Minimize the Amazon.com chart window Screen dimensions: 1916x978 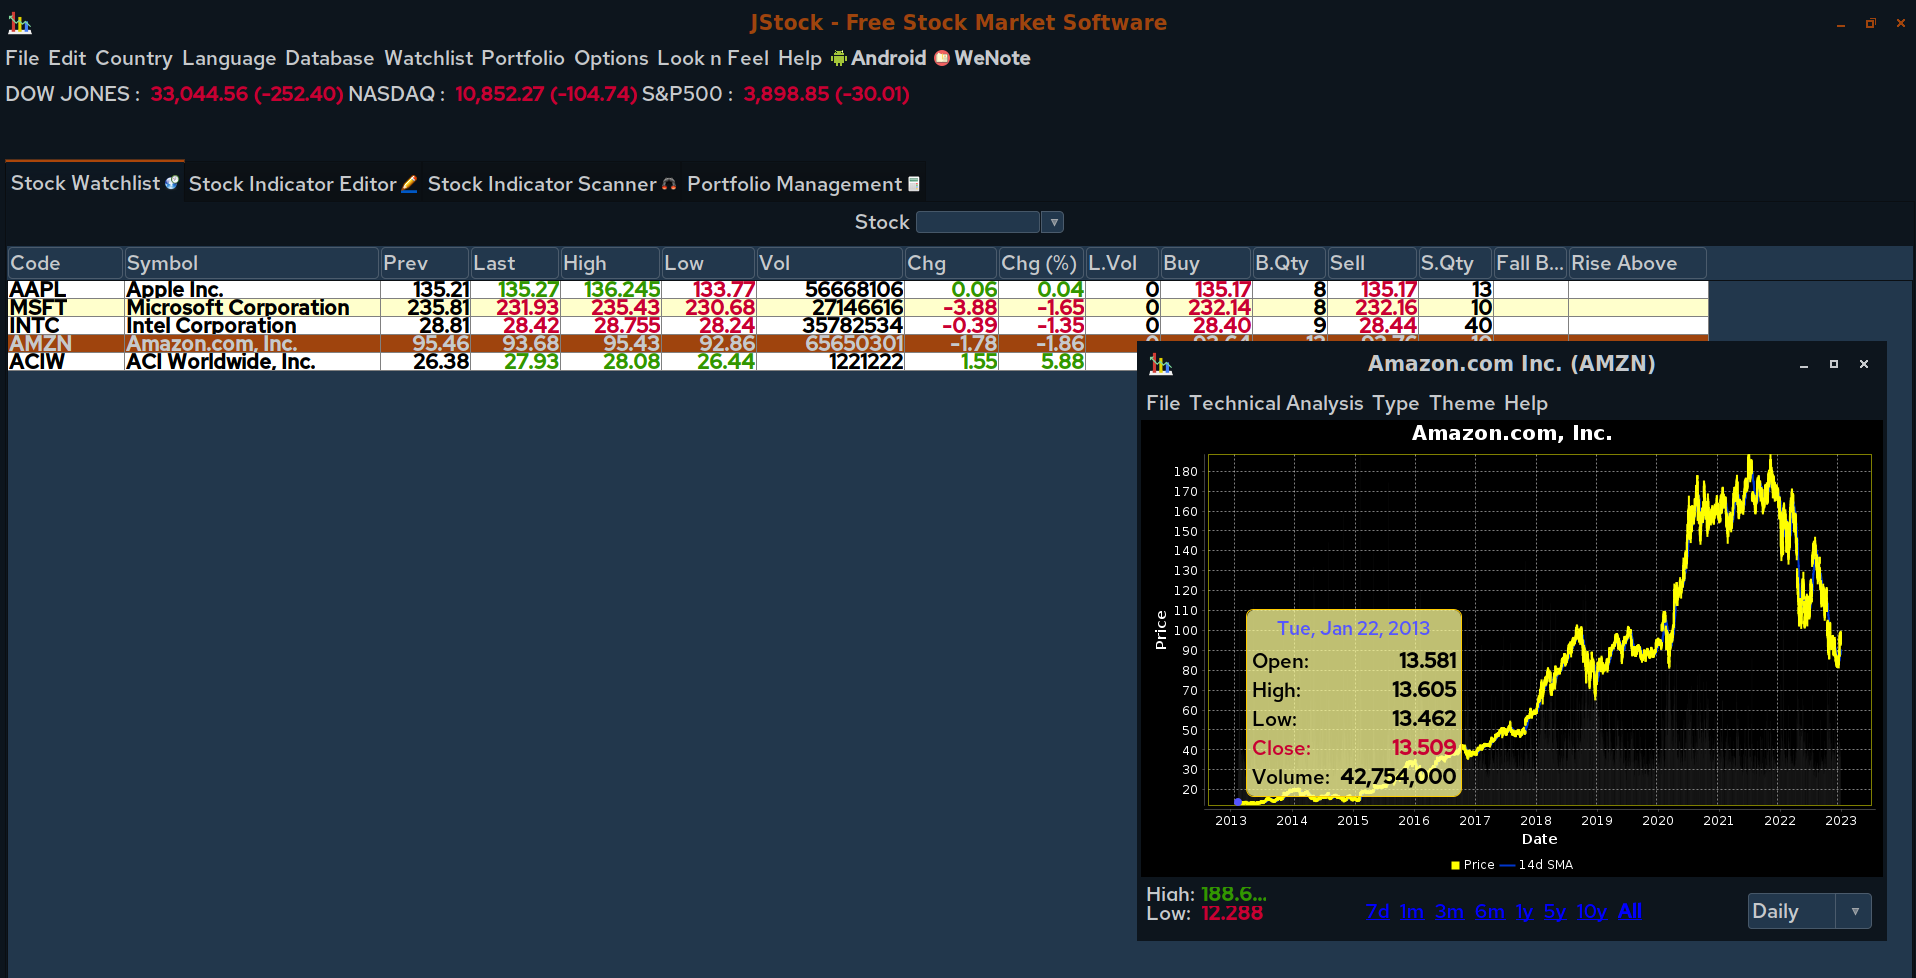tap(1804, 365)
